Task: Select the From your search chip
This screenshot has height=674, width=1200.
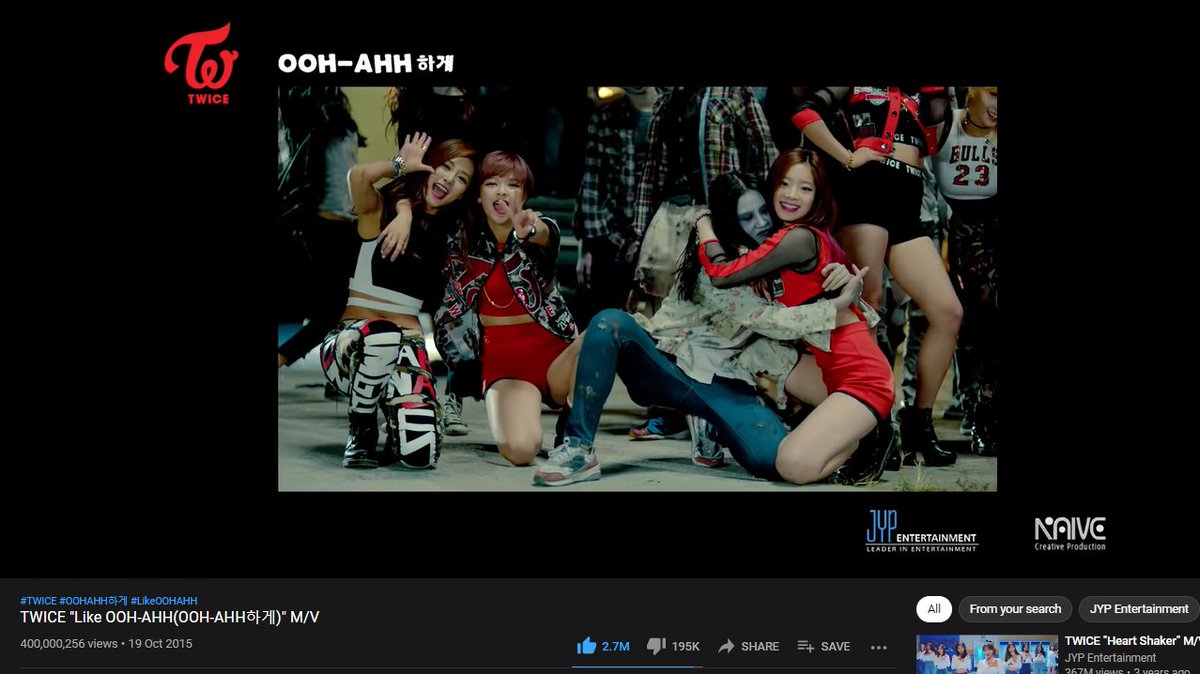Action: click(1015, 609)
